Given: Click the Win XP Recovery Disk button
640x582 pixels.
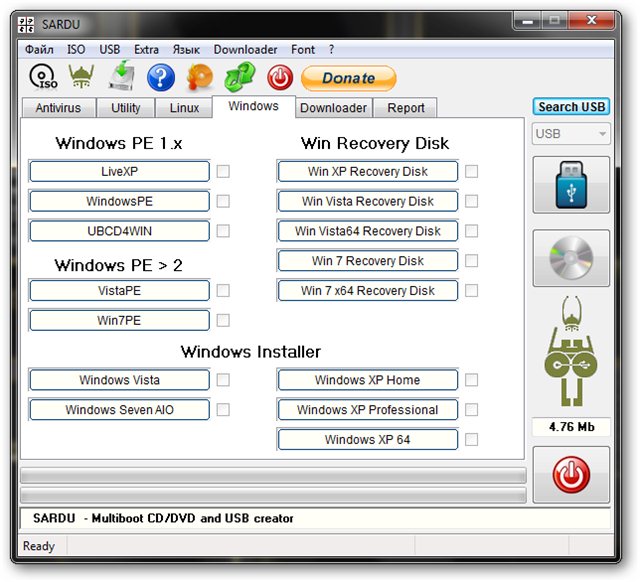Looking at the screenshot, I should (x=368, y=171).
